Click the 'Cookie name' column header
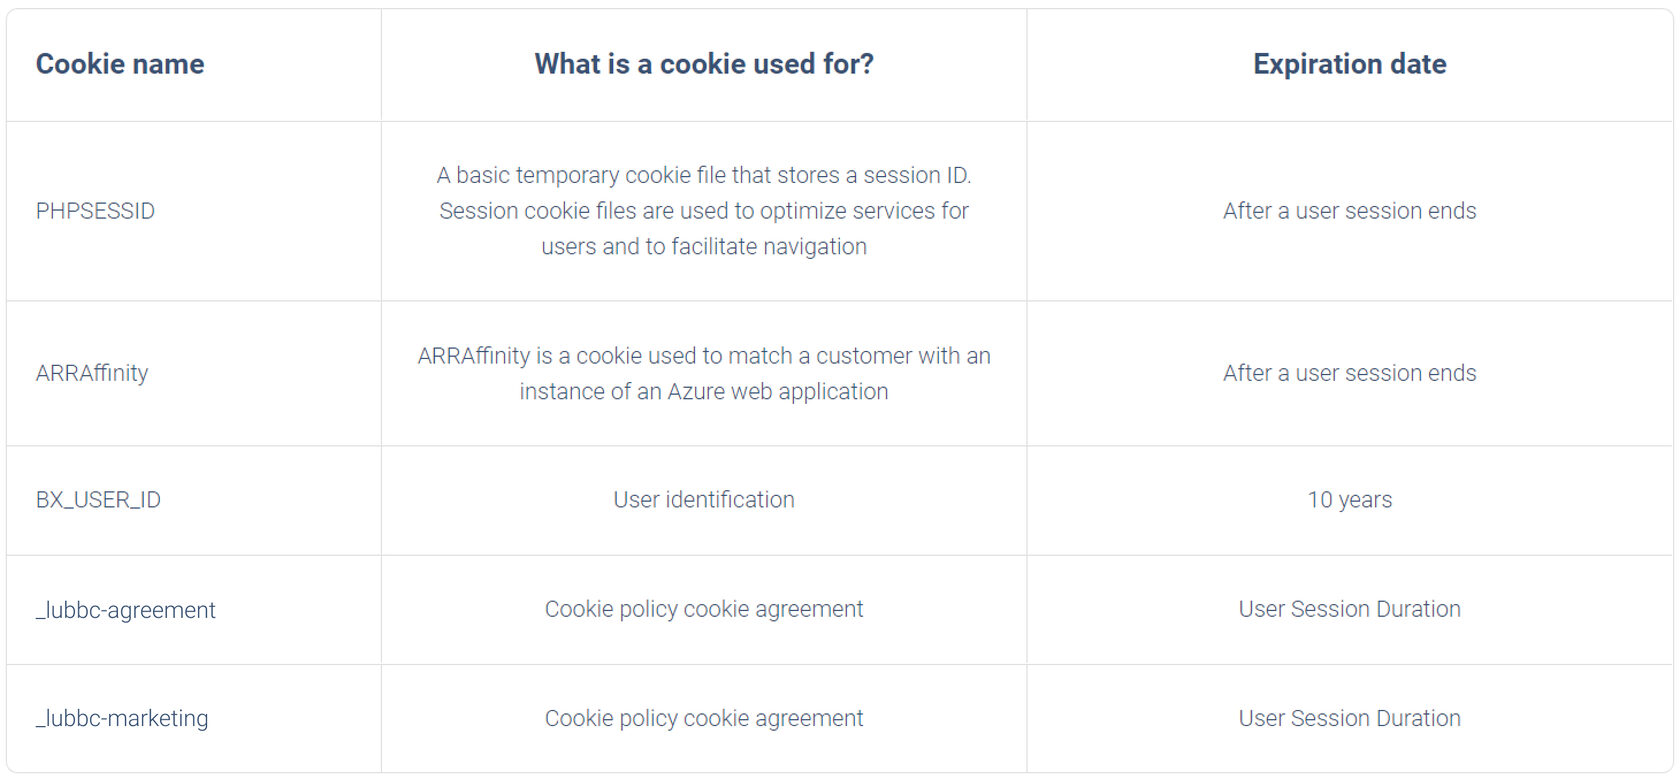The width and height of the screenshot is (1680, 779). coord(120,64)
